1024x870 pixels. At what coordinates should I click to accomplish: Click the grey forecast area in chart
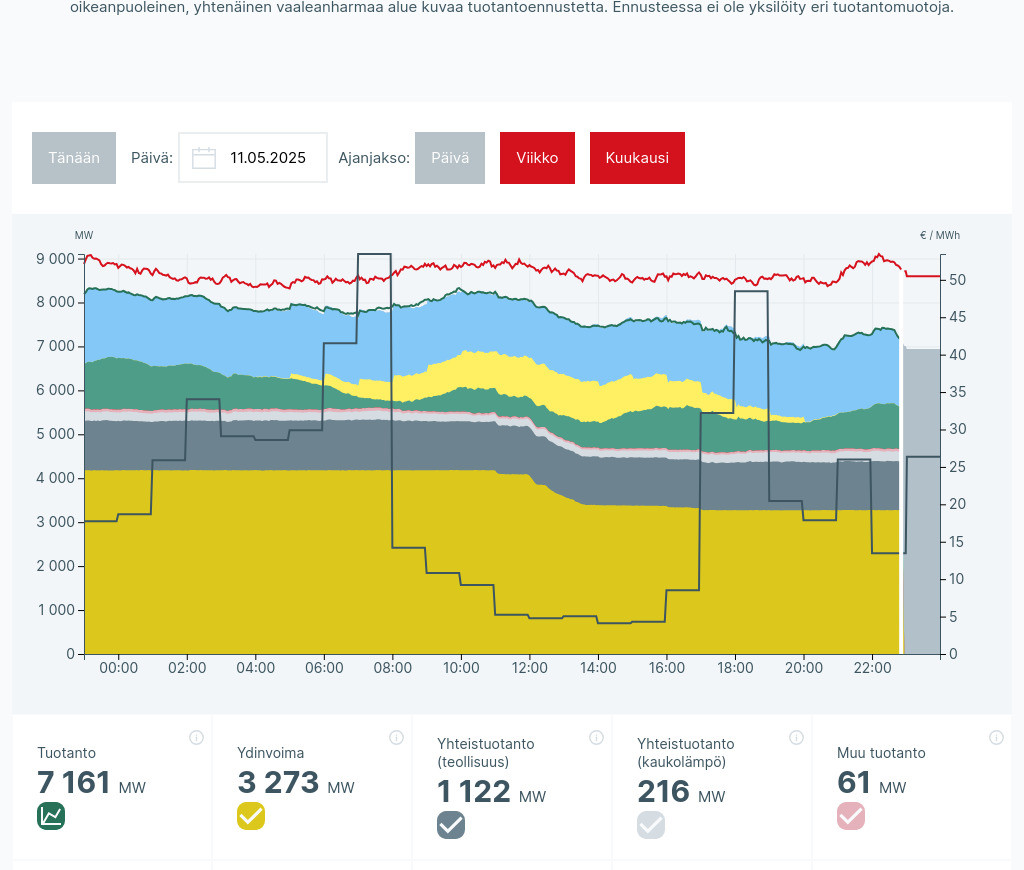[x=921, y=500]
